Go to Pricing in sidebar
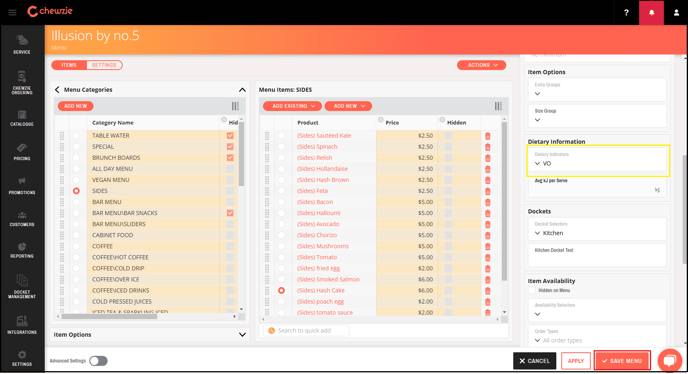This screenshot has height=374, width=688. 22,152
